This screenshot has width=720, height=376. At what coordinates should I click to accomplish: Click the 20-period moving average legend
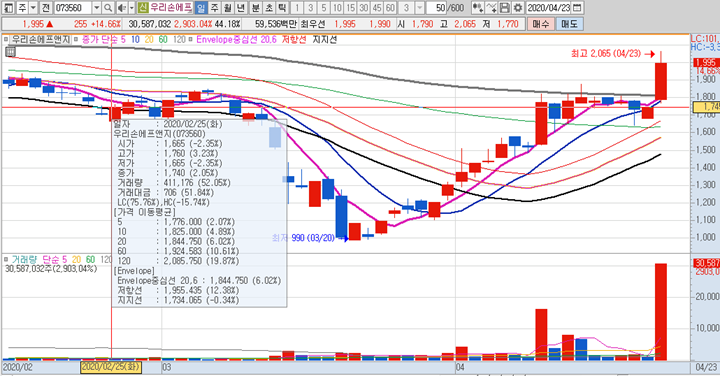(x=149, y=39)
